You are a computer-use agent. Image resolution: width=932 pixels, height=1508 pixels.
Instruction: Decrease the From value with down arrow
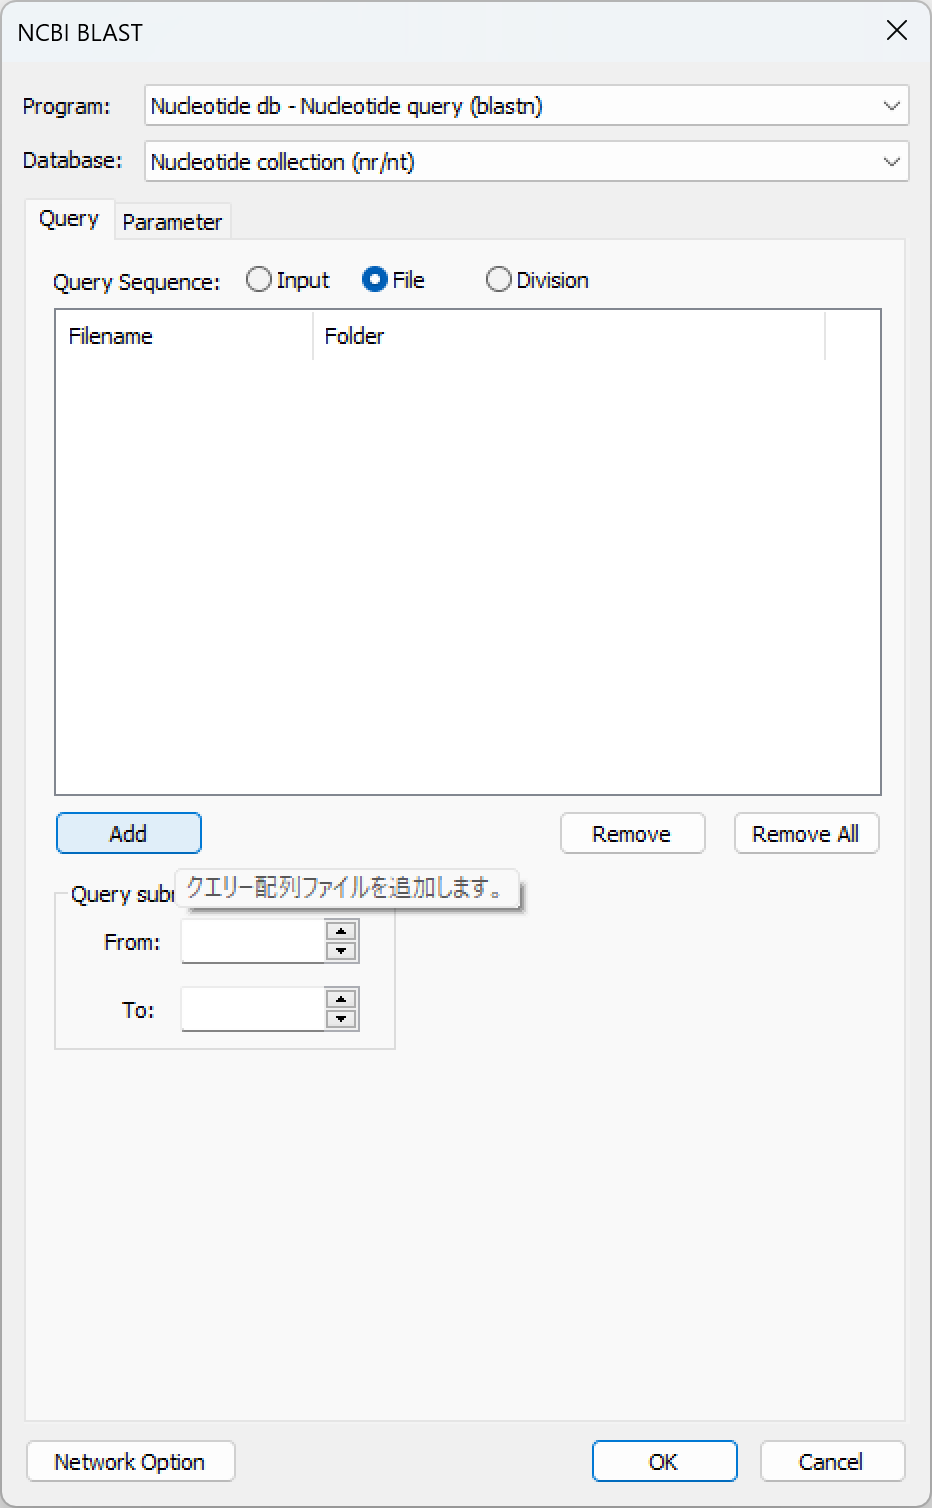coord(342,951)
